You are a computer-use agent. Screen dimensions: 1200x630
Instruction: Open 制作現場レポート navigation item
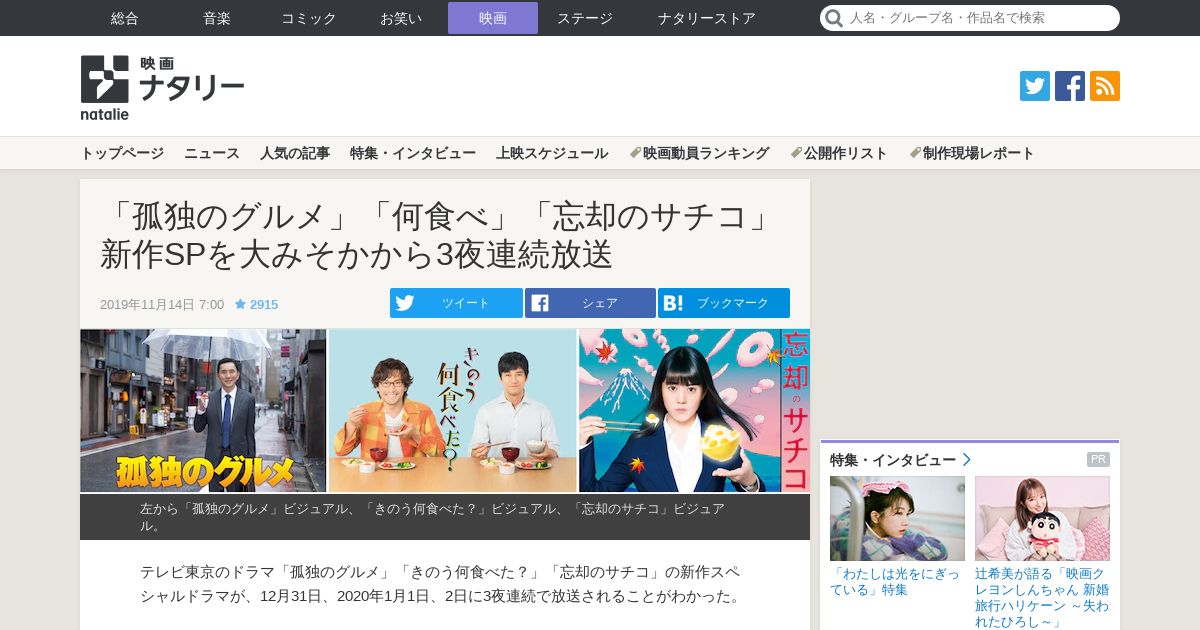(972, 153)
